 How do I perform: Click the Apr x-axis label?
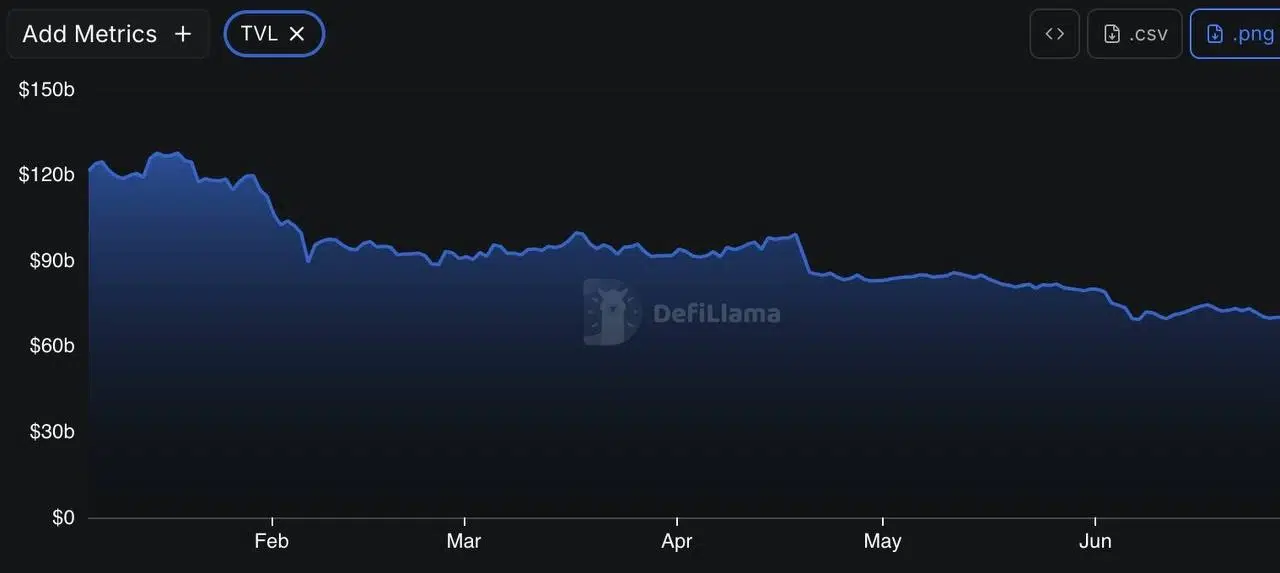point(677,541)
